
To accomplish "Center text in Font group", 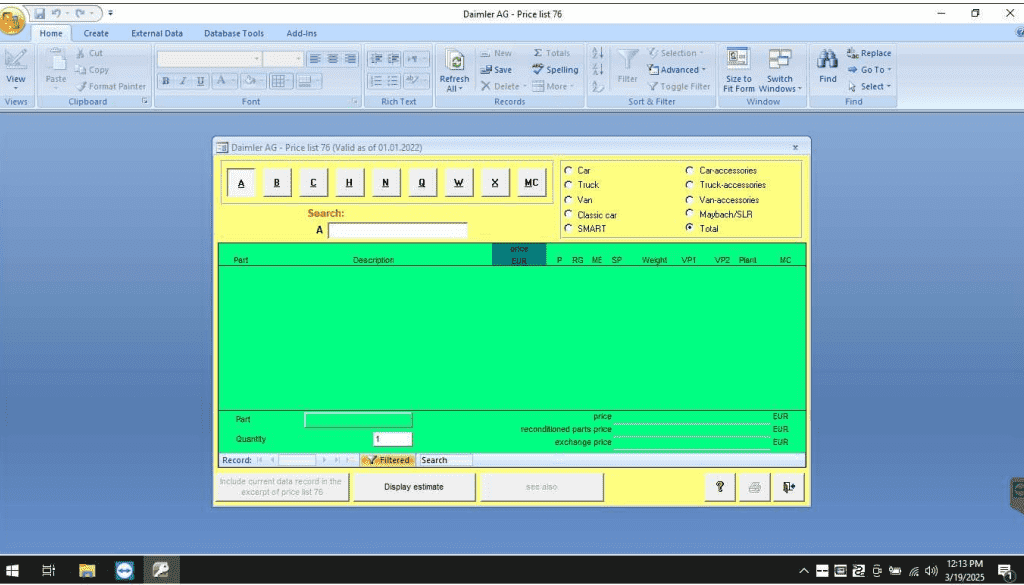I will (332, 59).
